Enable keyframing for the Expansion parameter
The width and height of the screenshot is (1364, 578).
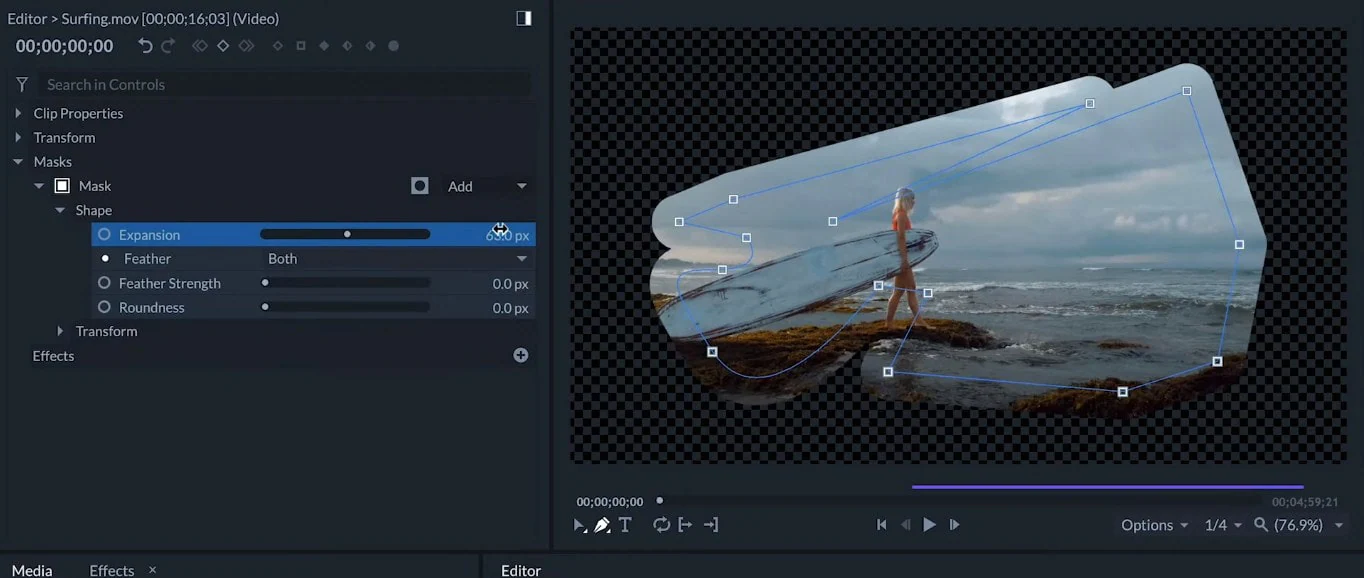tap(104, 234)
